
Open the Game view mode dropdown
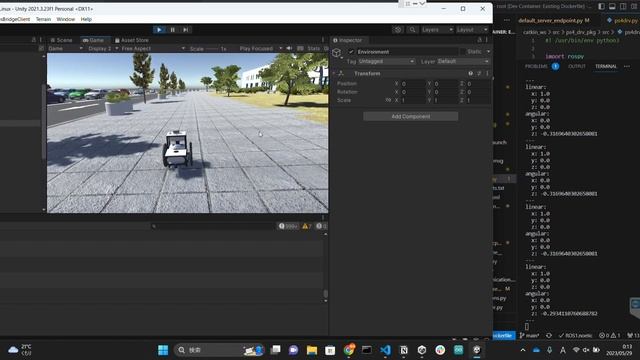65,49
